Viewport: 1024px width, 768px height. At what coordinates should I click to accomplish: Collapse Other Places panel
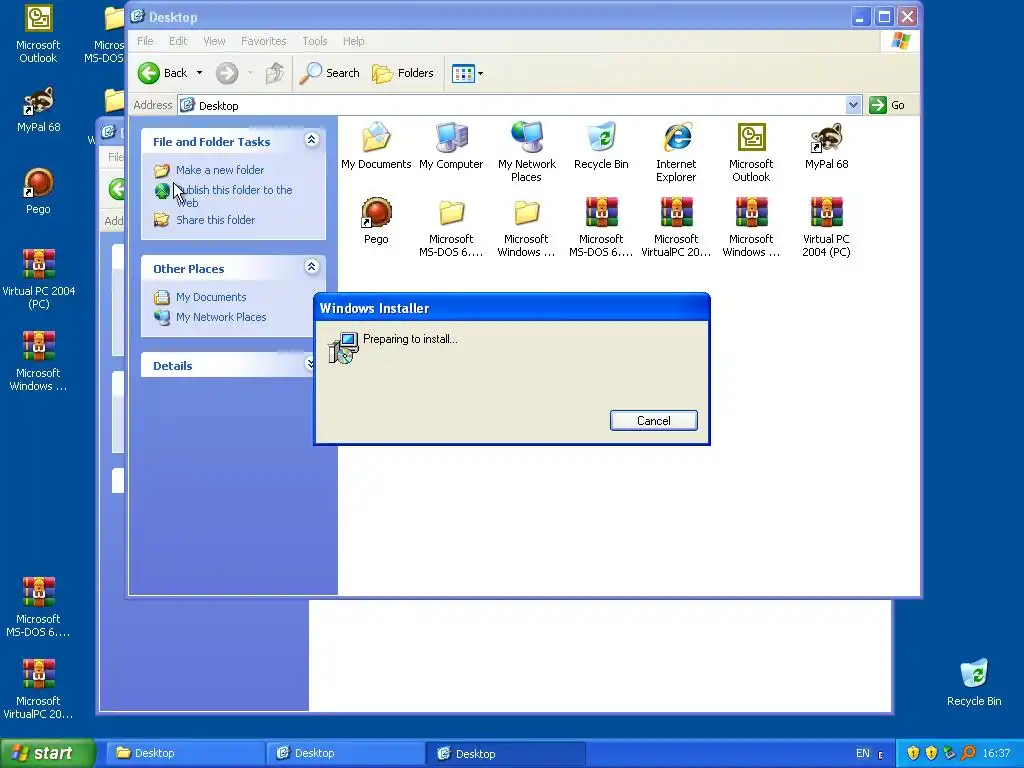click(x=312, y=266)
